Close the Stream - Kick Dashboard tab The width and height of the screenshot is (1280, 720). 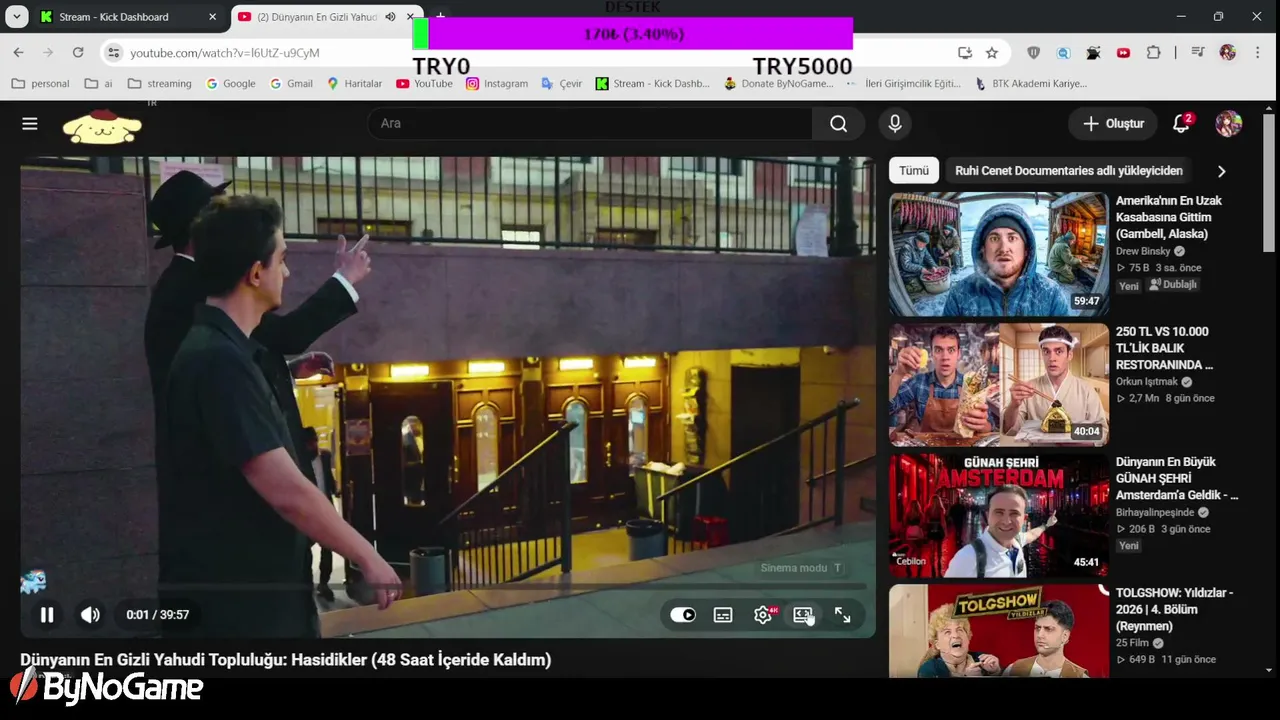212,17
